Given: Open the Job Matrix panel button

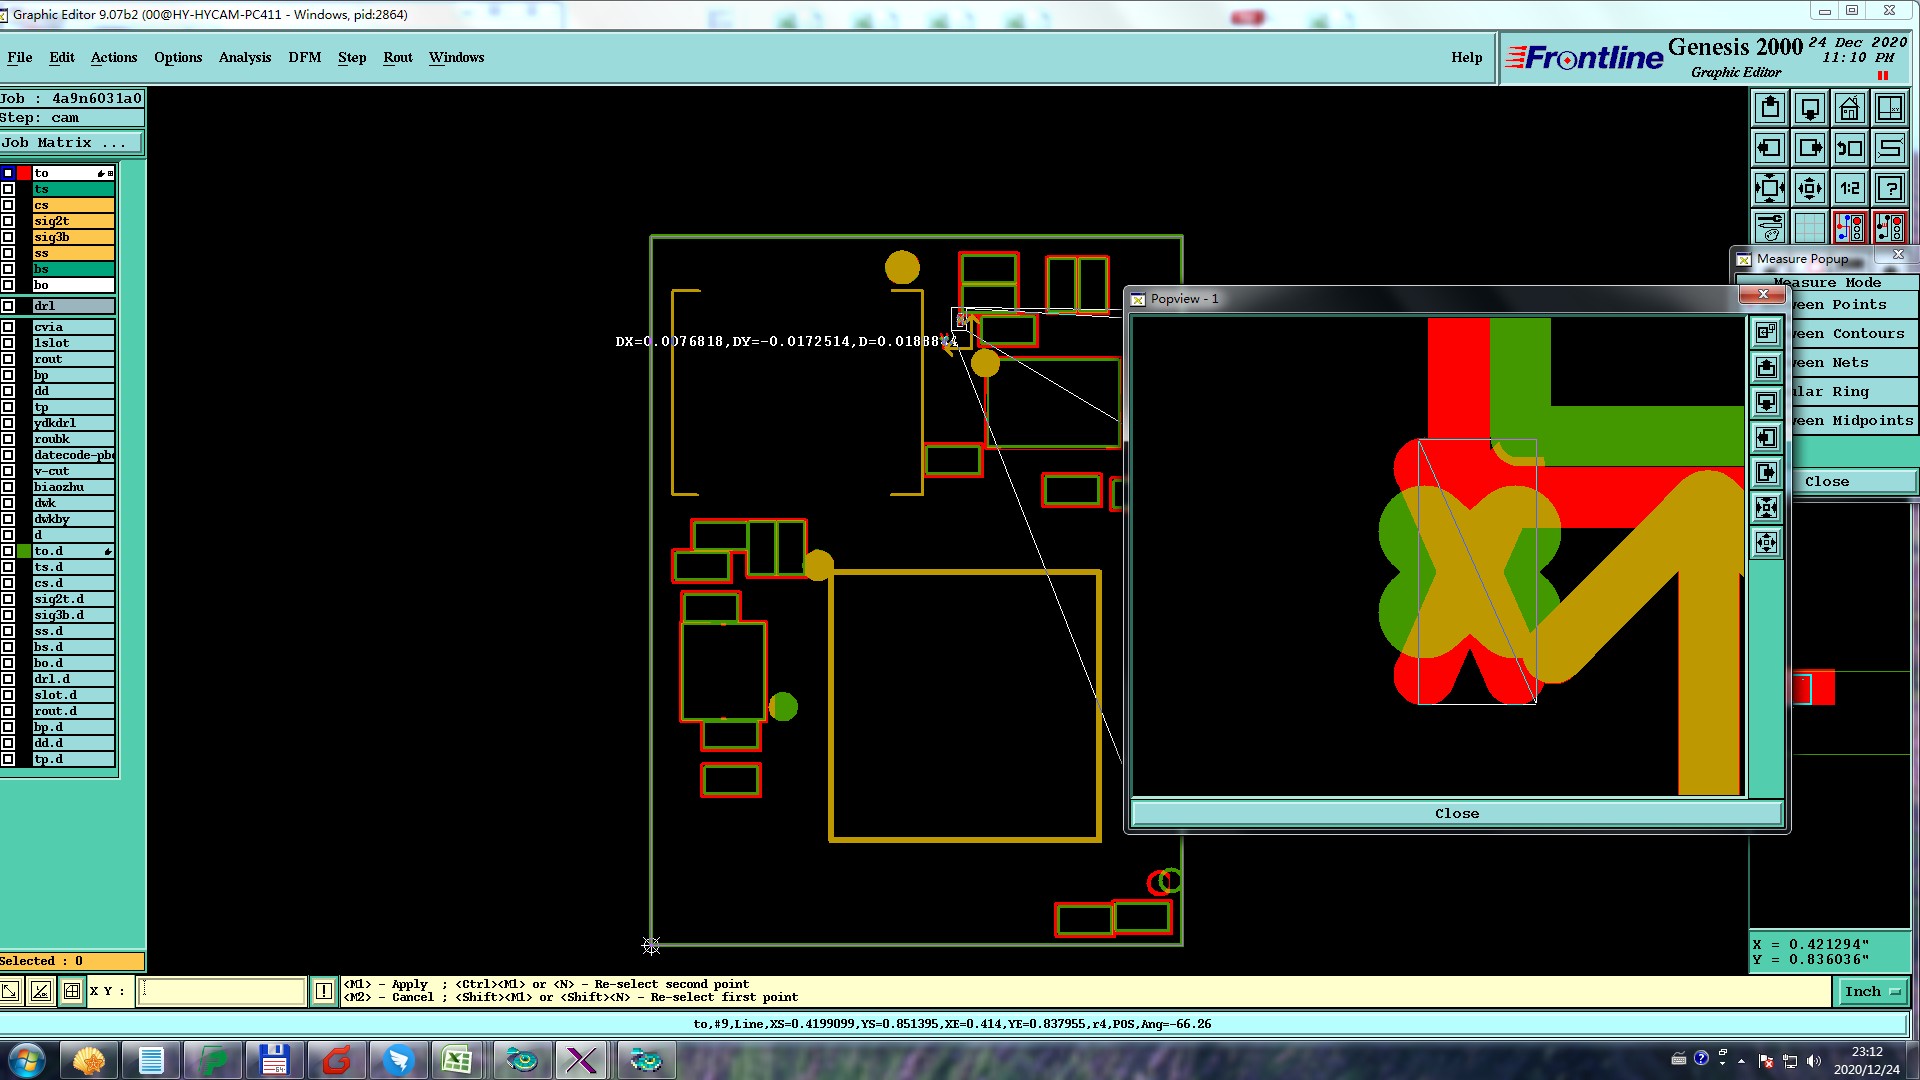Looking at the screenshot, I should 71,143.
